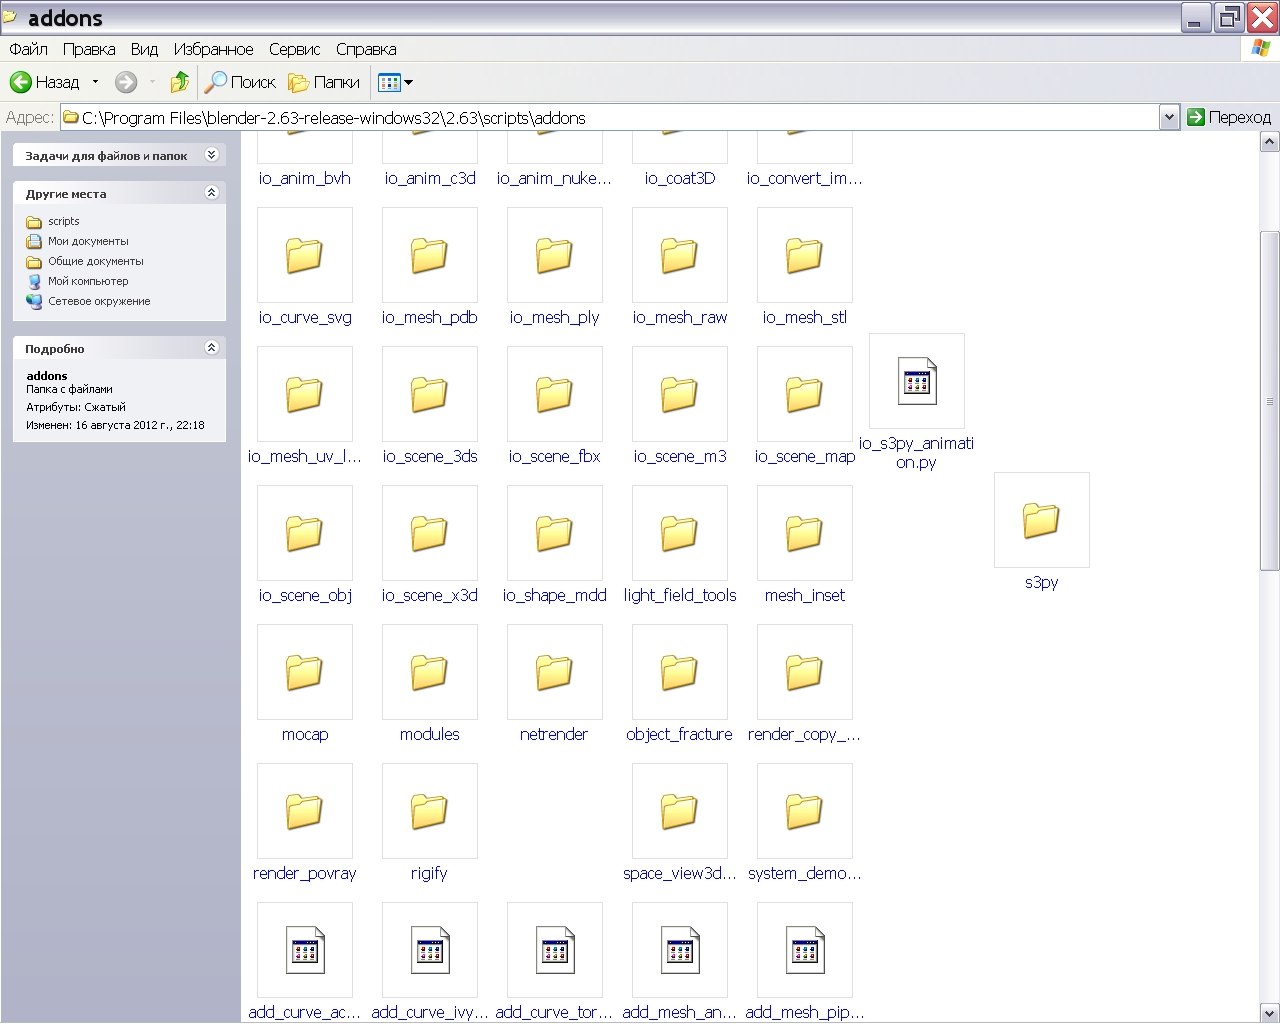The image size is (1280, 1024).
Task: Select the io_s3py_animation.py file icon
Action: point(916,382)
